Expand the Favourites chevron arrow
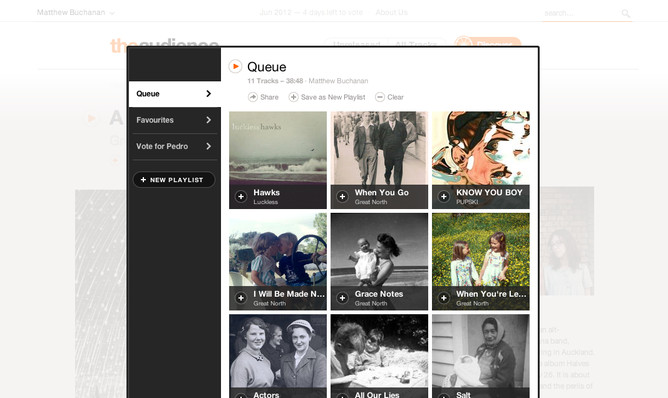 coord(208,120)
